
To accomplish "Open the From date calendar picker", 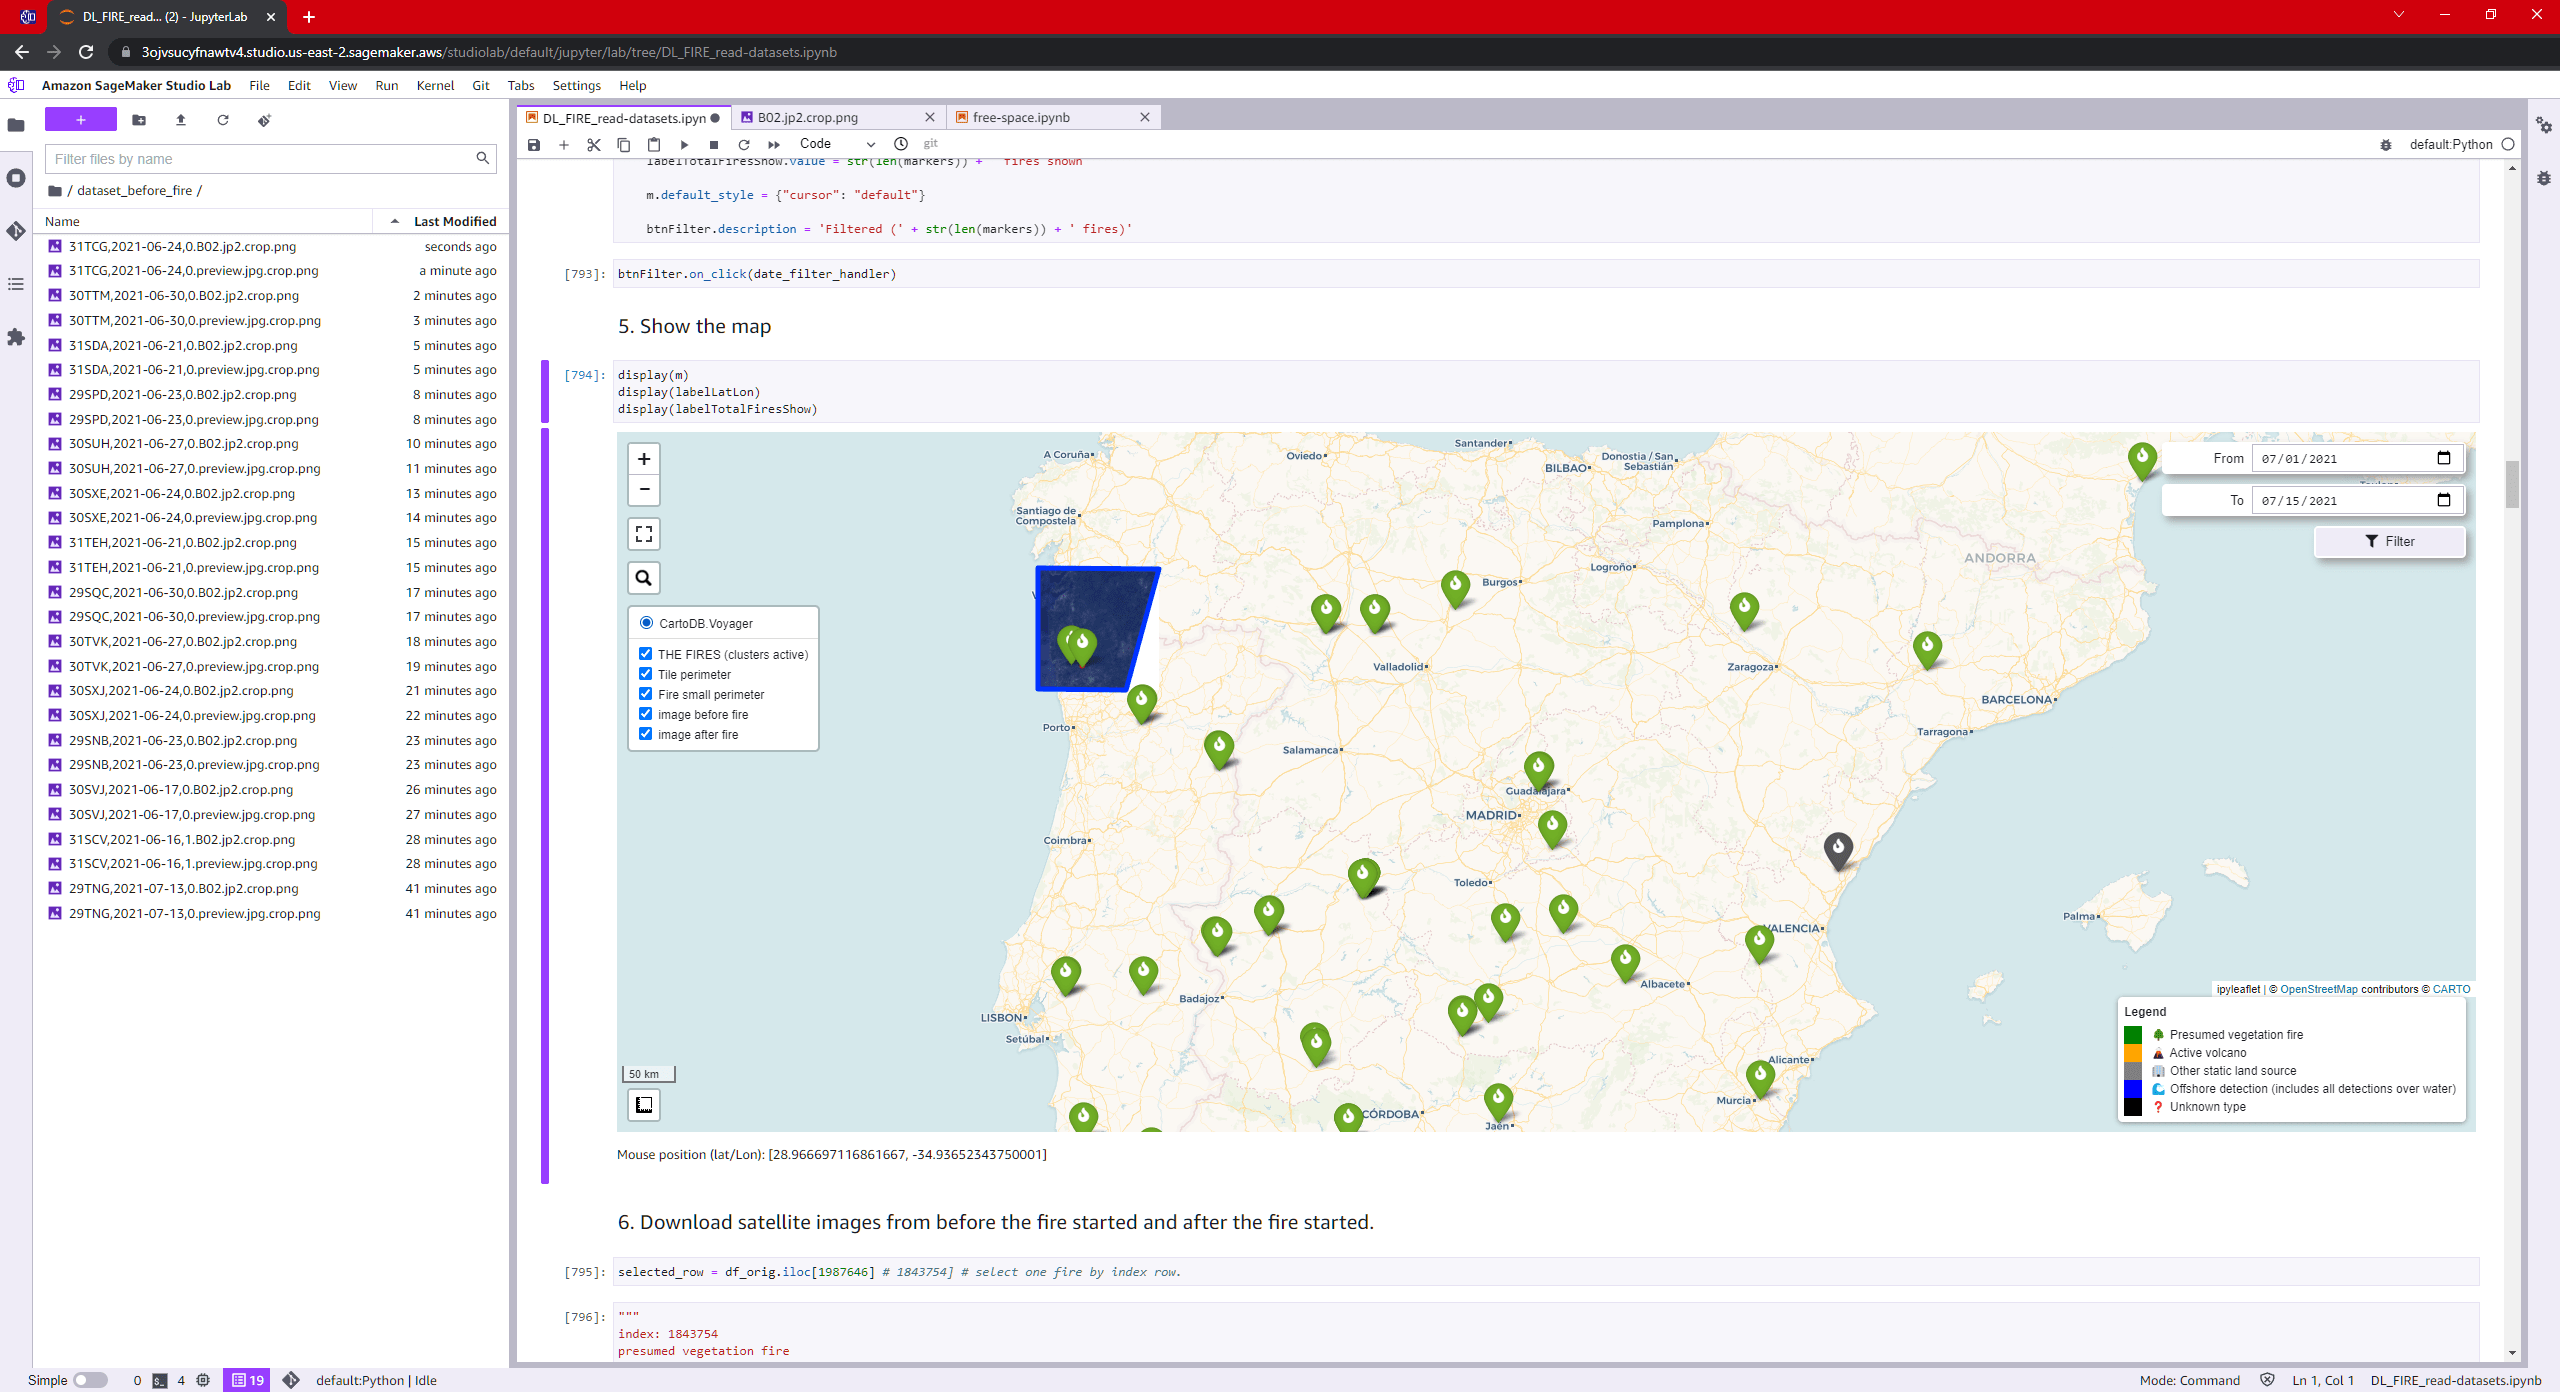I will [x=2443, y=458].
